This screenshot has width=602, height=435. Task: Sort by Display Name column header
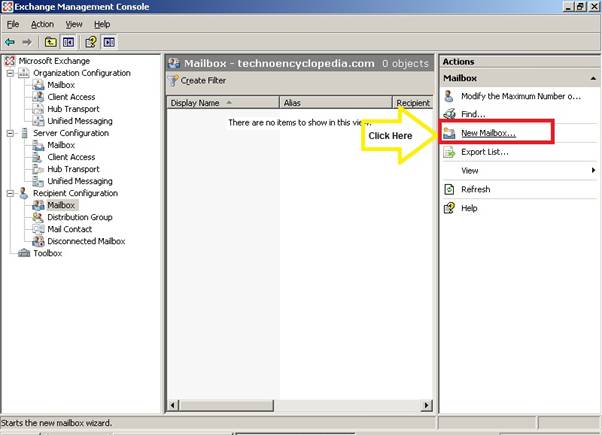coord(223,103)
